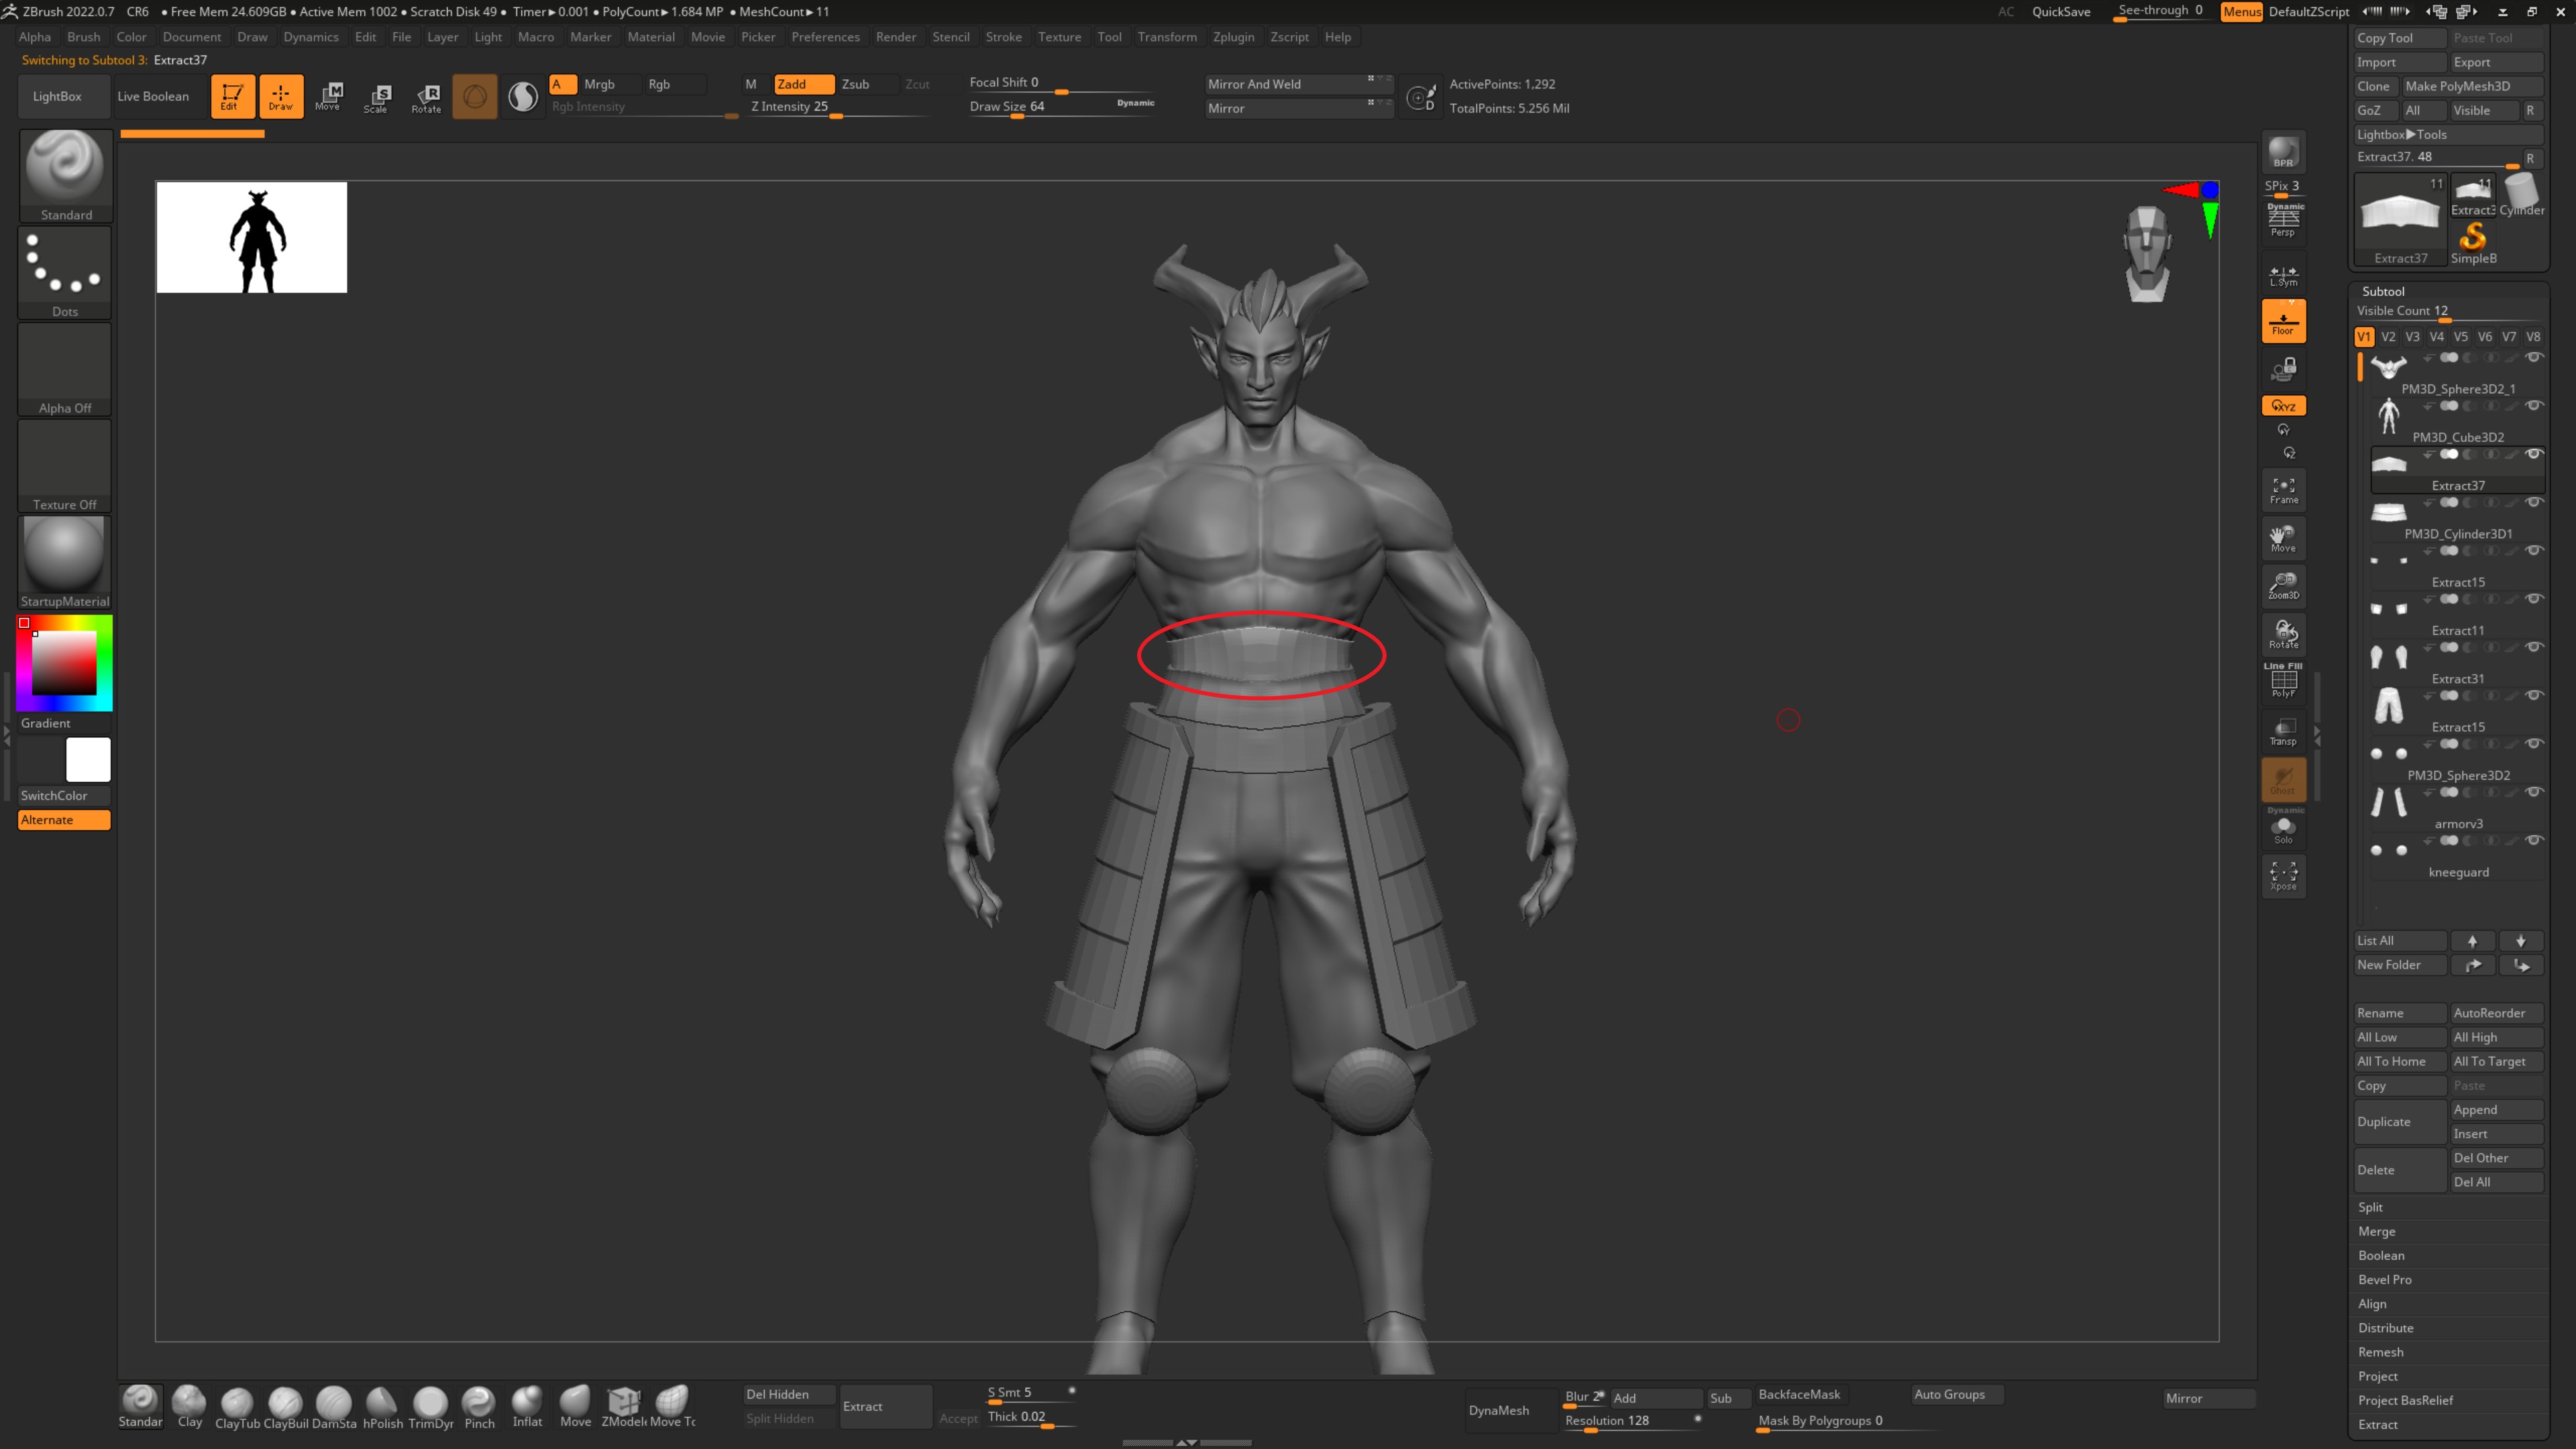Hide the Extract37 subtool eye
This screenshot has width=2576, height=1449.
pyautogui.click(x=2534, y=454)
